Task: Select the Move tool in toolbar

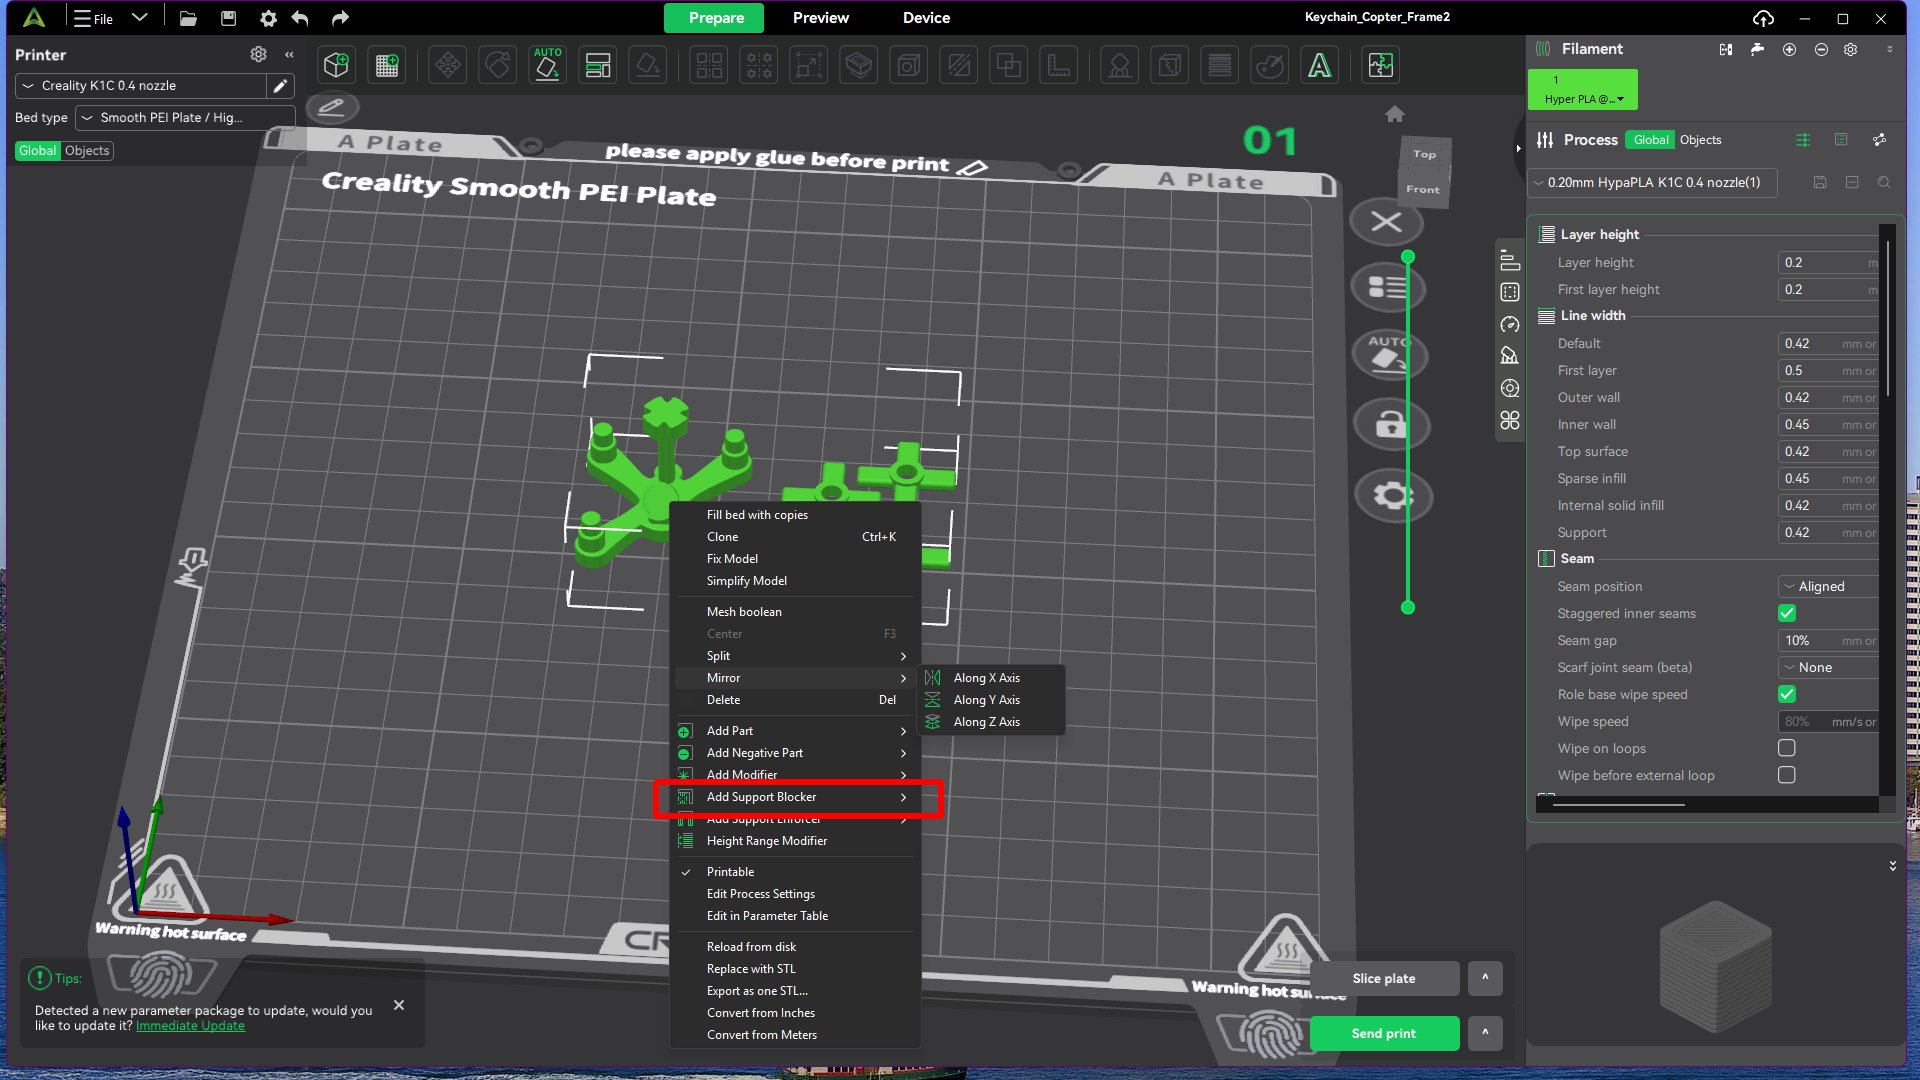Action: pos(448,66)
